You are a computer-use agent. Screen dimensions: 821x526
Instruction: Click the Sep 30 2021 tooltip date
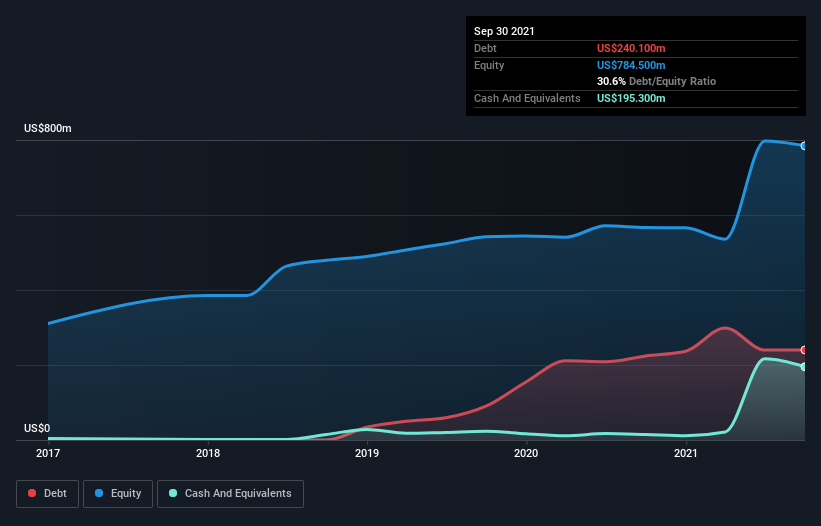[504, 31]
